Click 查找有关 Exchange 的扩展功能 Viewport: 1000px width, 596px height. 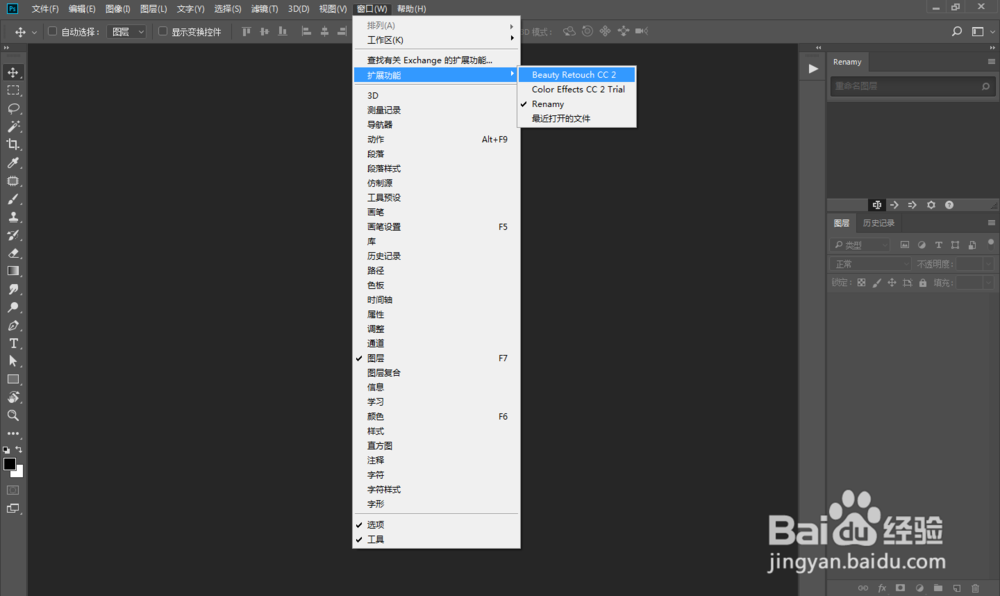(x=436, y=60)
